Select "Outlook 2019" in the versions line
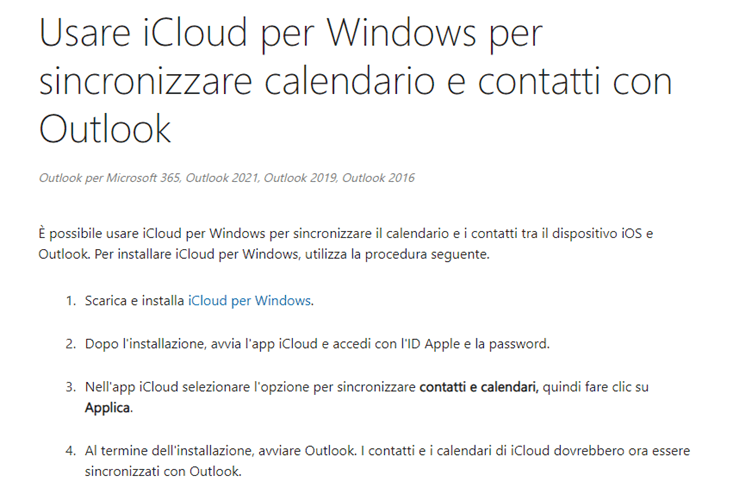Viewport: 733px width, 488px height. (301, 178)
